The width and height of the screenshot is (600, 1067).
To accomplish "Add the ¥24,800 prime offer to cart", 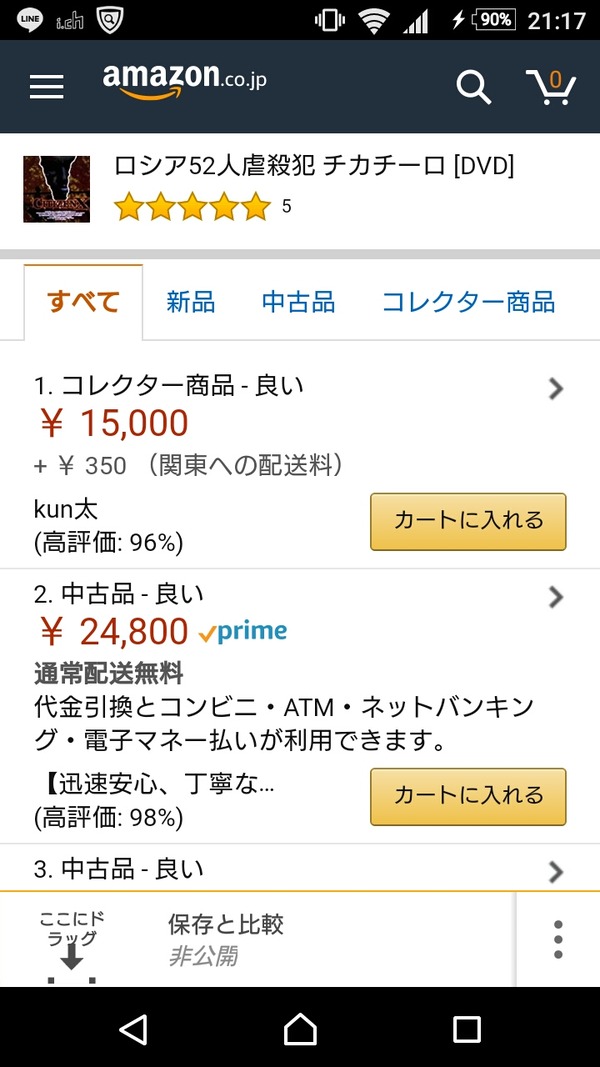I will point(468,796).
